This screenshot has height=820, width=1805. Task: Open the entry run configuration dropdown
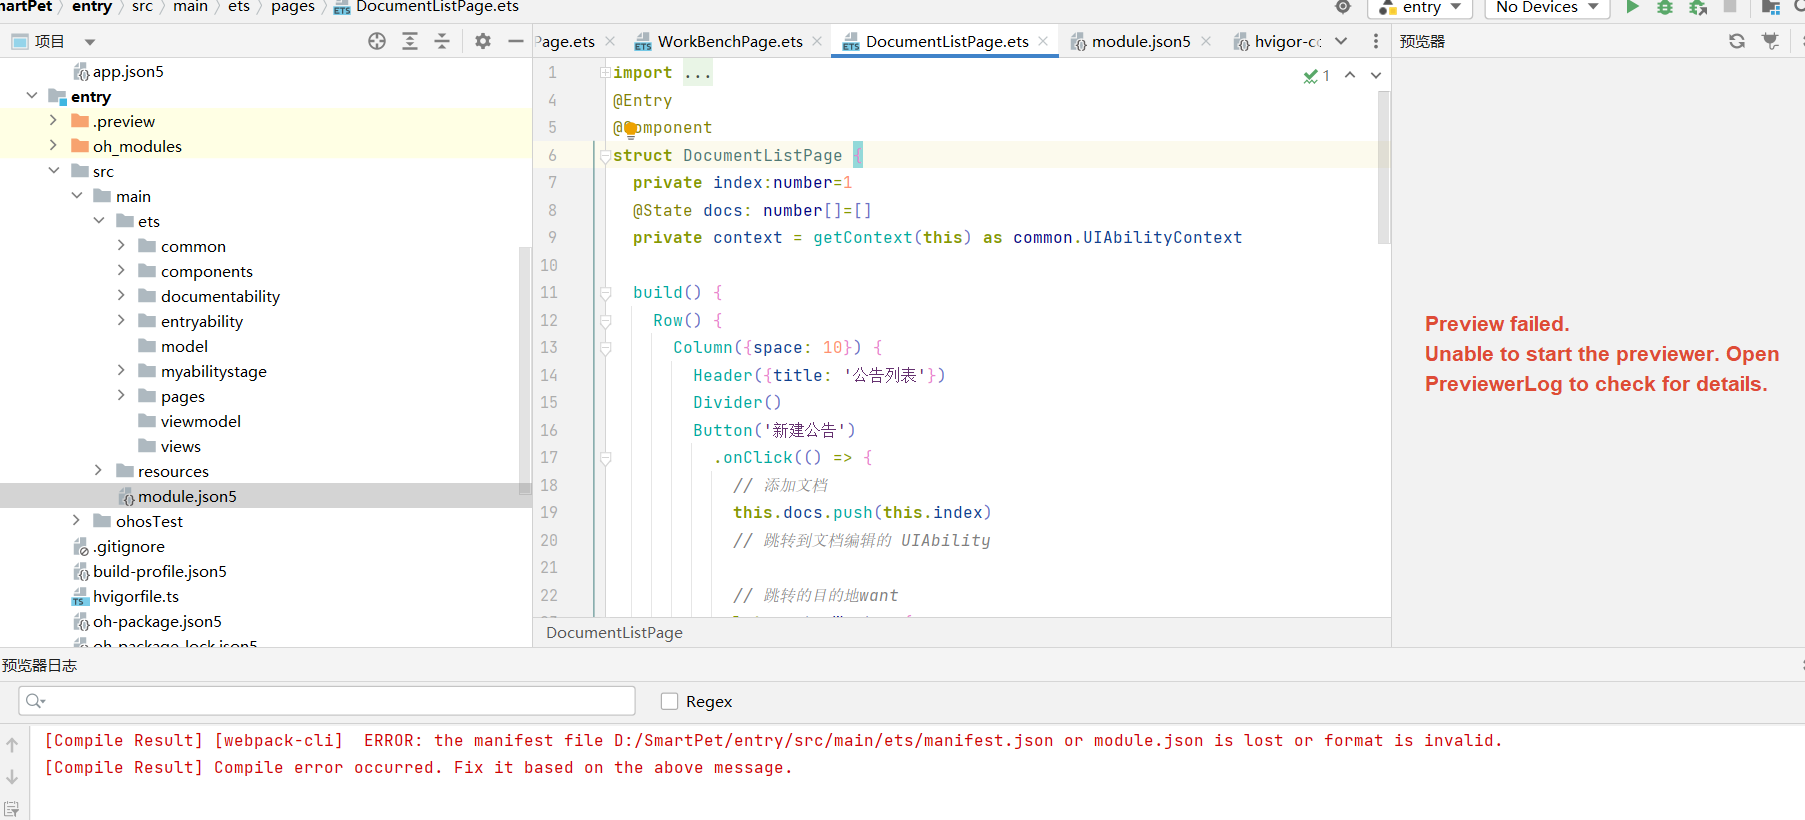pos(1420,7)
